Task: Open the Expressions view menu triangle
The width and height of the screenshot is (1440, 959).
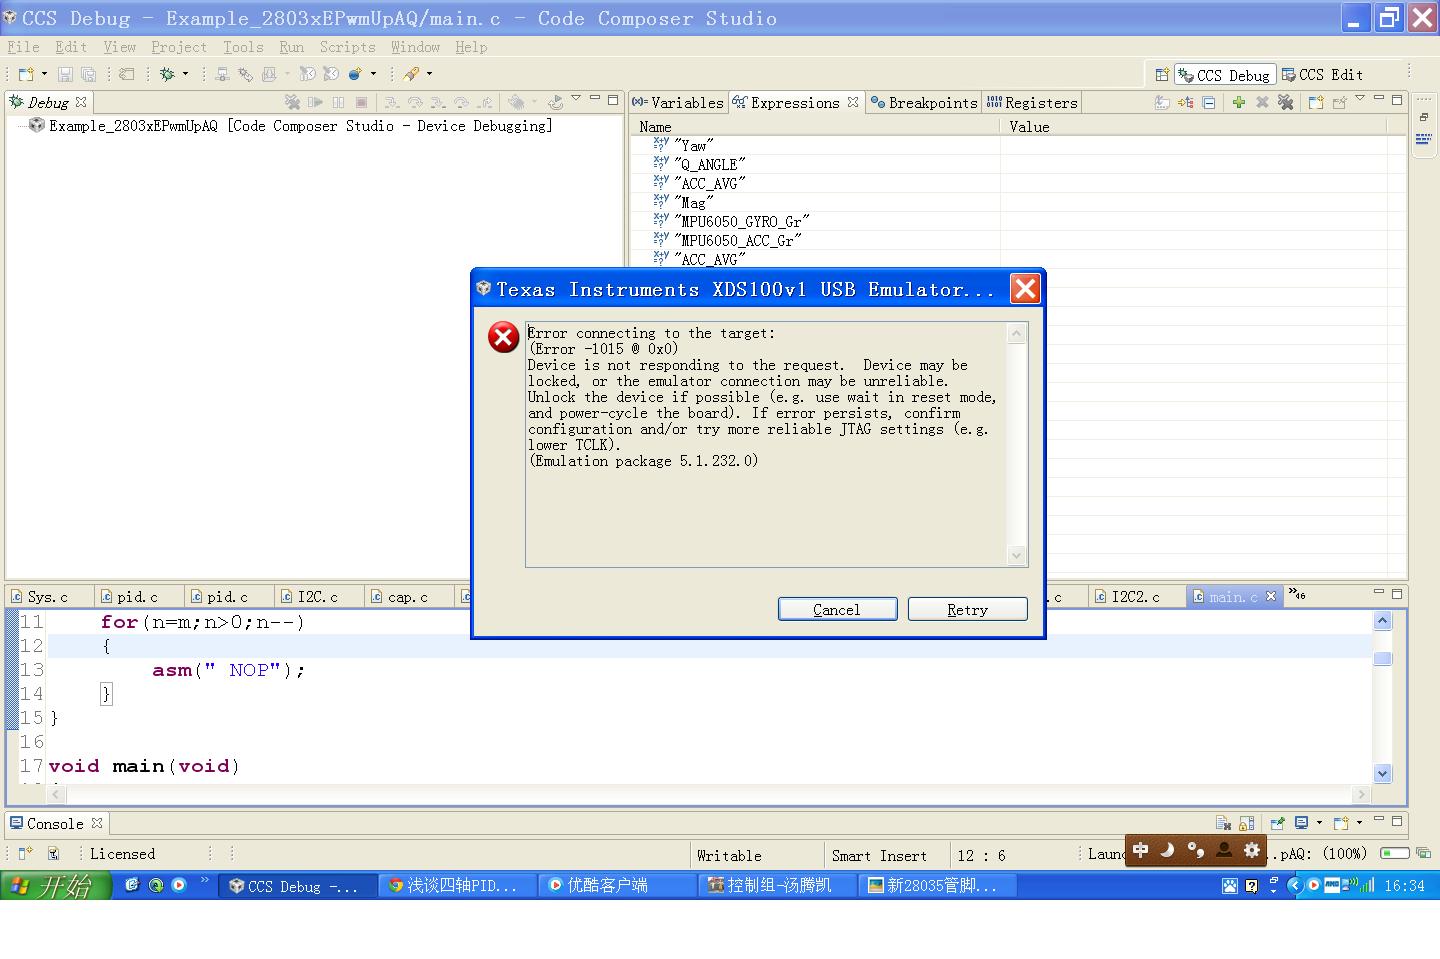Action: click(1360, 99)
